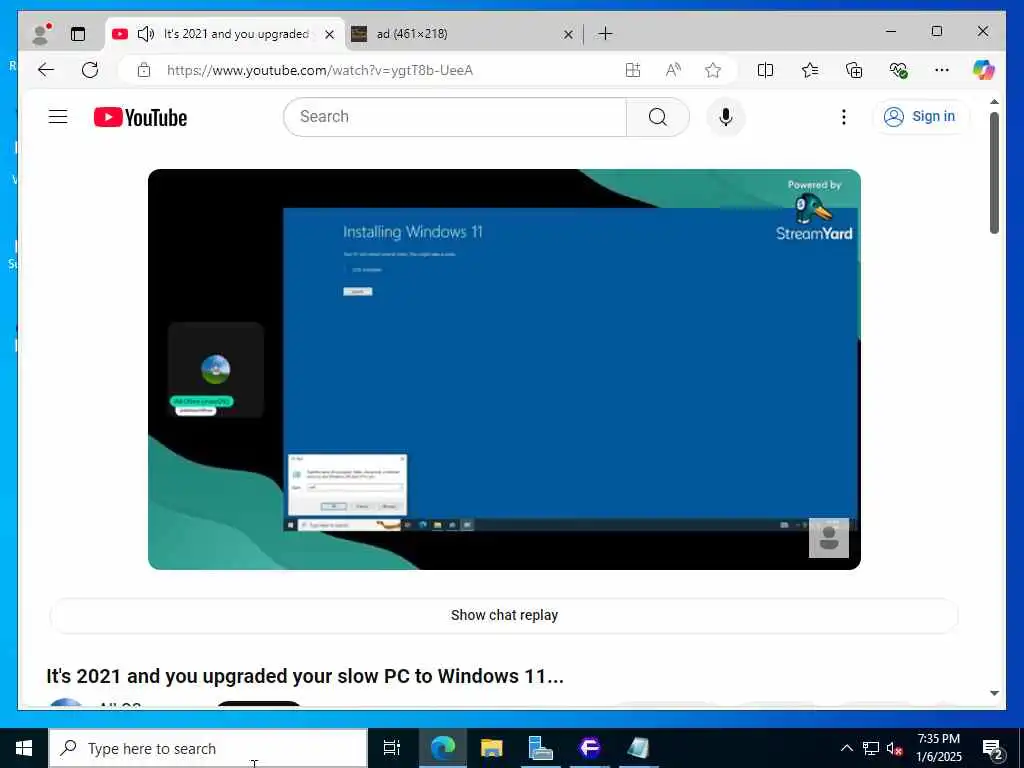Open Collections panel
This screenshot has width=1024, height=768.
pos(854,70)
